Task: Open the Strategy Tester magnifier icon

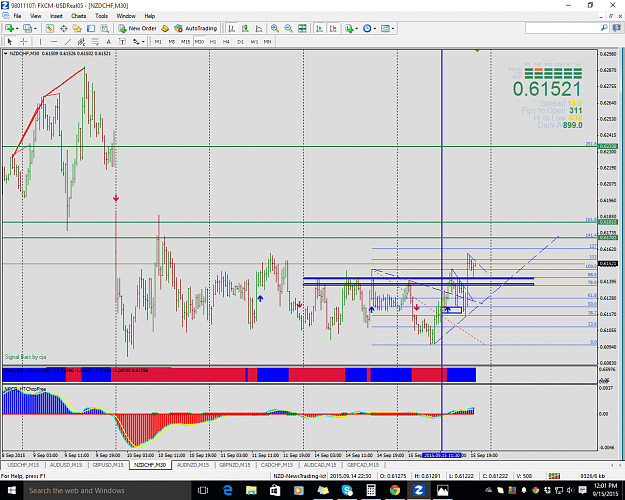Action: coord(104,28)
